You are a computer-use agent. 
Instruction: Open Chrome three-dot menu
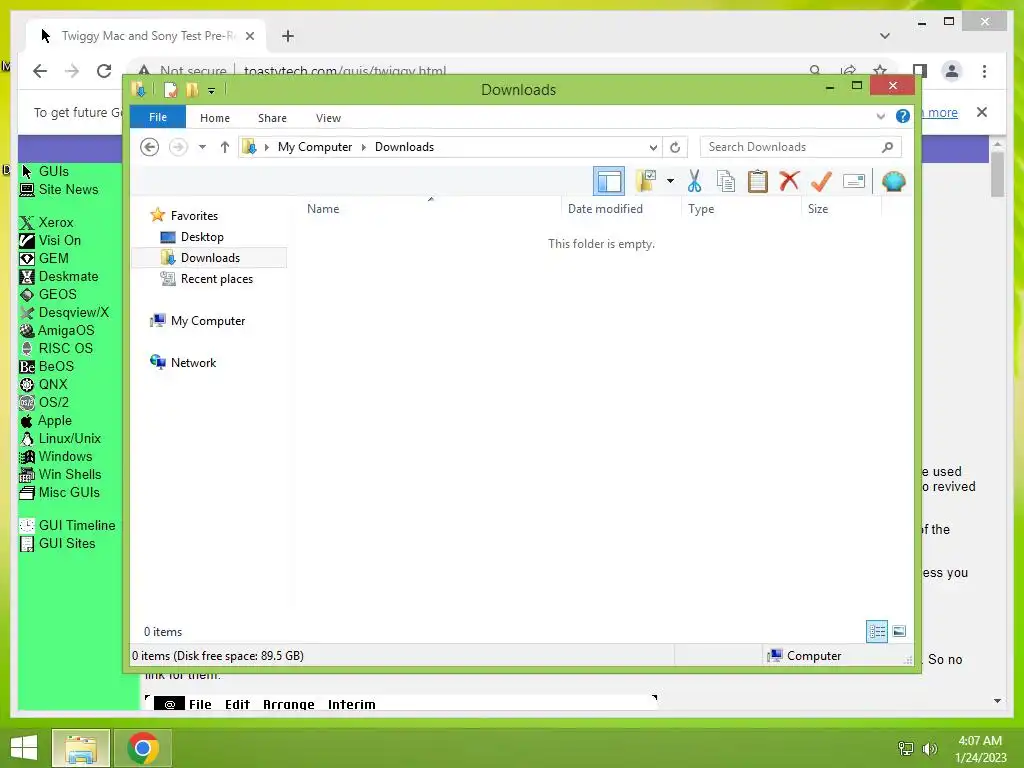coord(984,71)
